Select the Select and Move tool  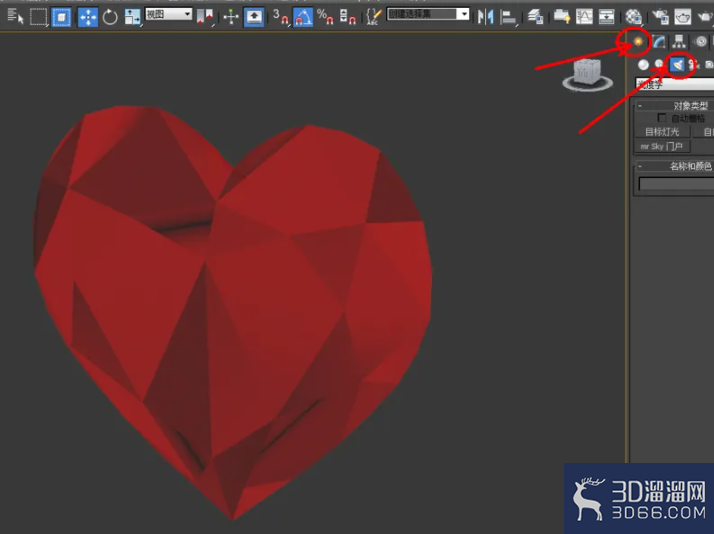87,17
